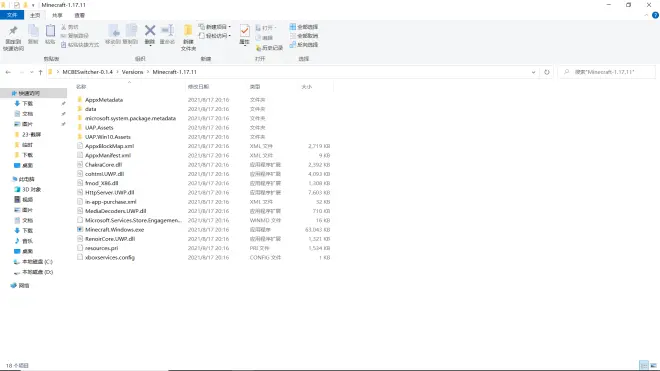This screenshot has width=660, height=371.
Task: Switch to thumbnail view icon in status bar
Action: (x=653, y=365)
